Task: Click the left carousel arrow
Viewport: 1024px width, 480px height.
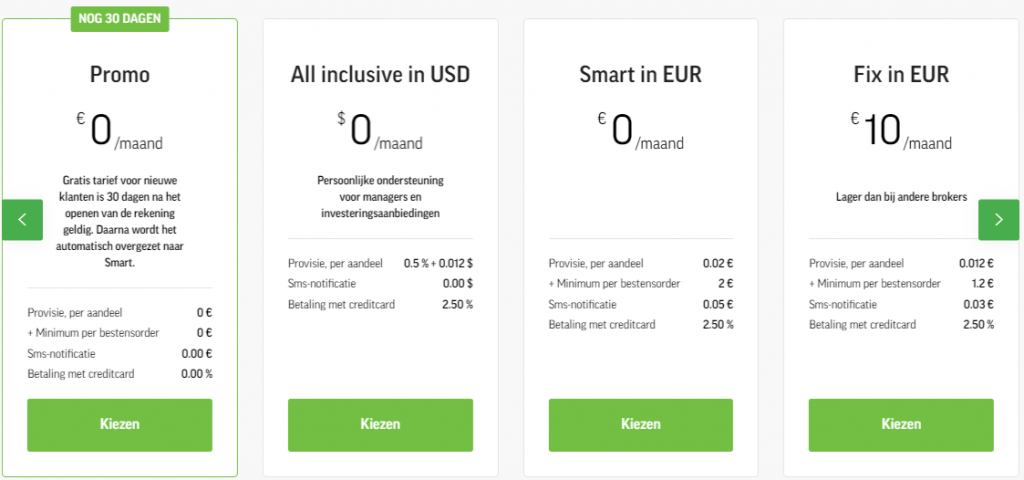Action: 22,220
